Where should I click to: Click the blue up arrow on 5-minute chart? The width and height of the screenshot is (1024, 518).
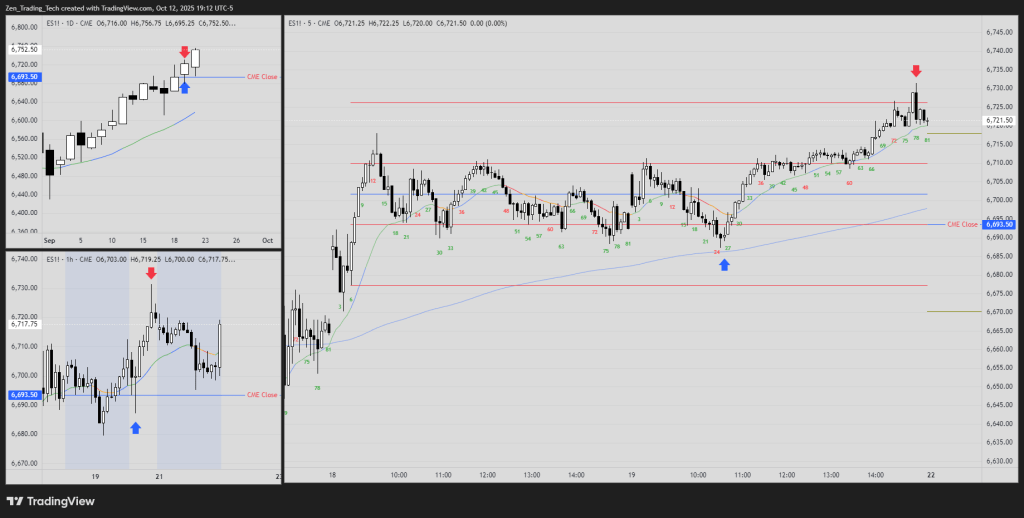724,265
